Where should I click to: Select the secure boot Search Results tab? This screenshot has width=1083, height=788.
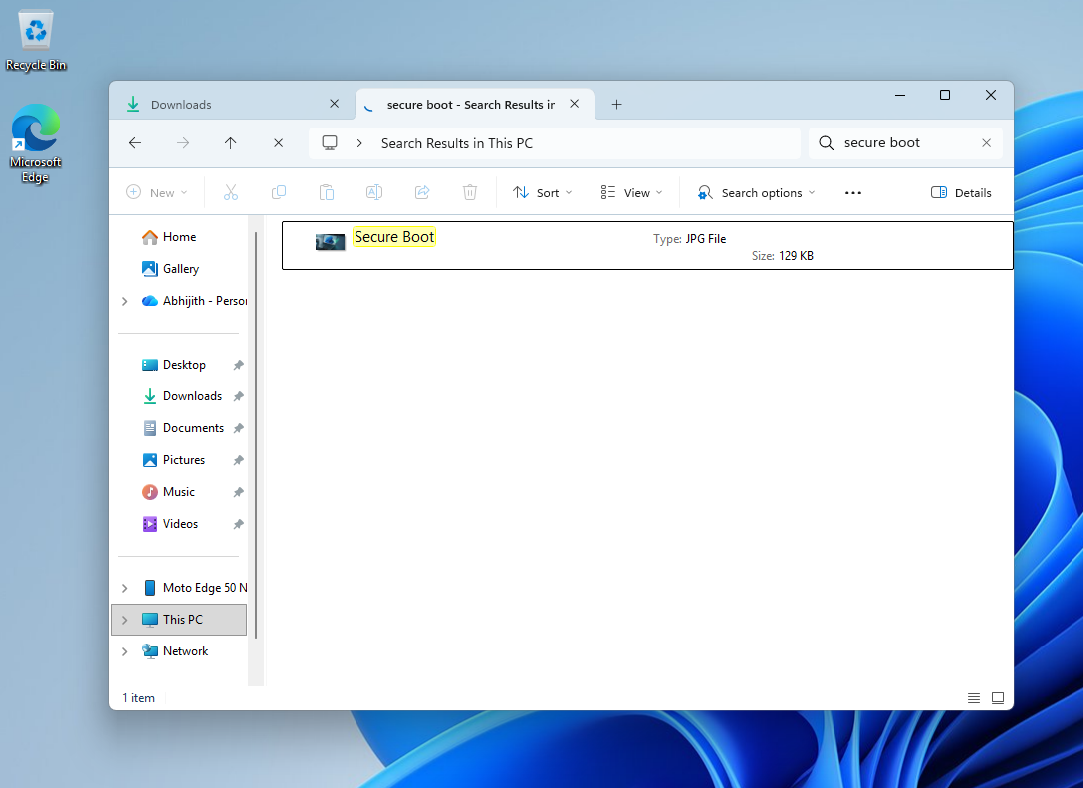click(x=470, y=104)
